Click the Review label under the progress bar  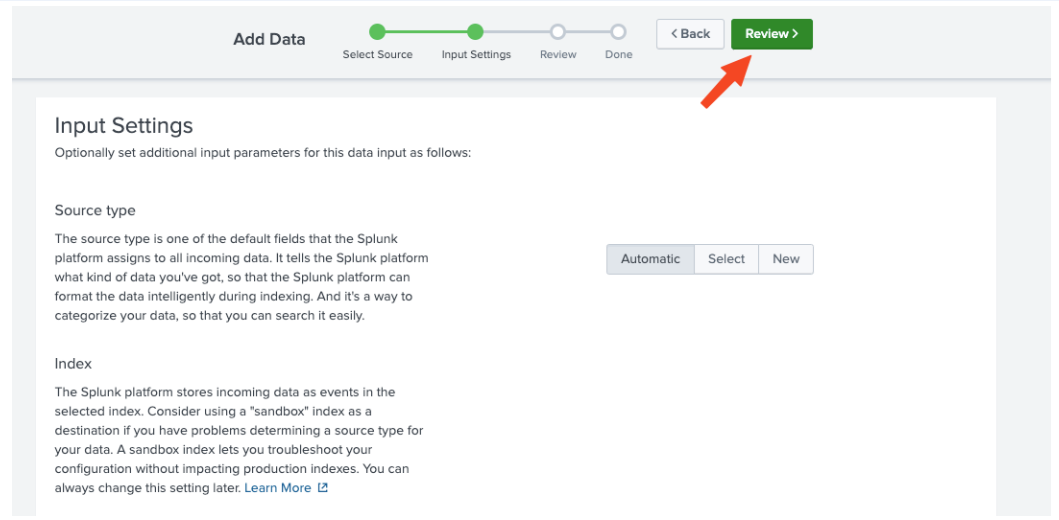[558, 55]
